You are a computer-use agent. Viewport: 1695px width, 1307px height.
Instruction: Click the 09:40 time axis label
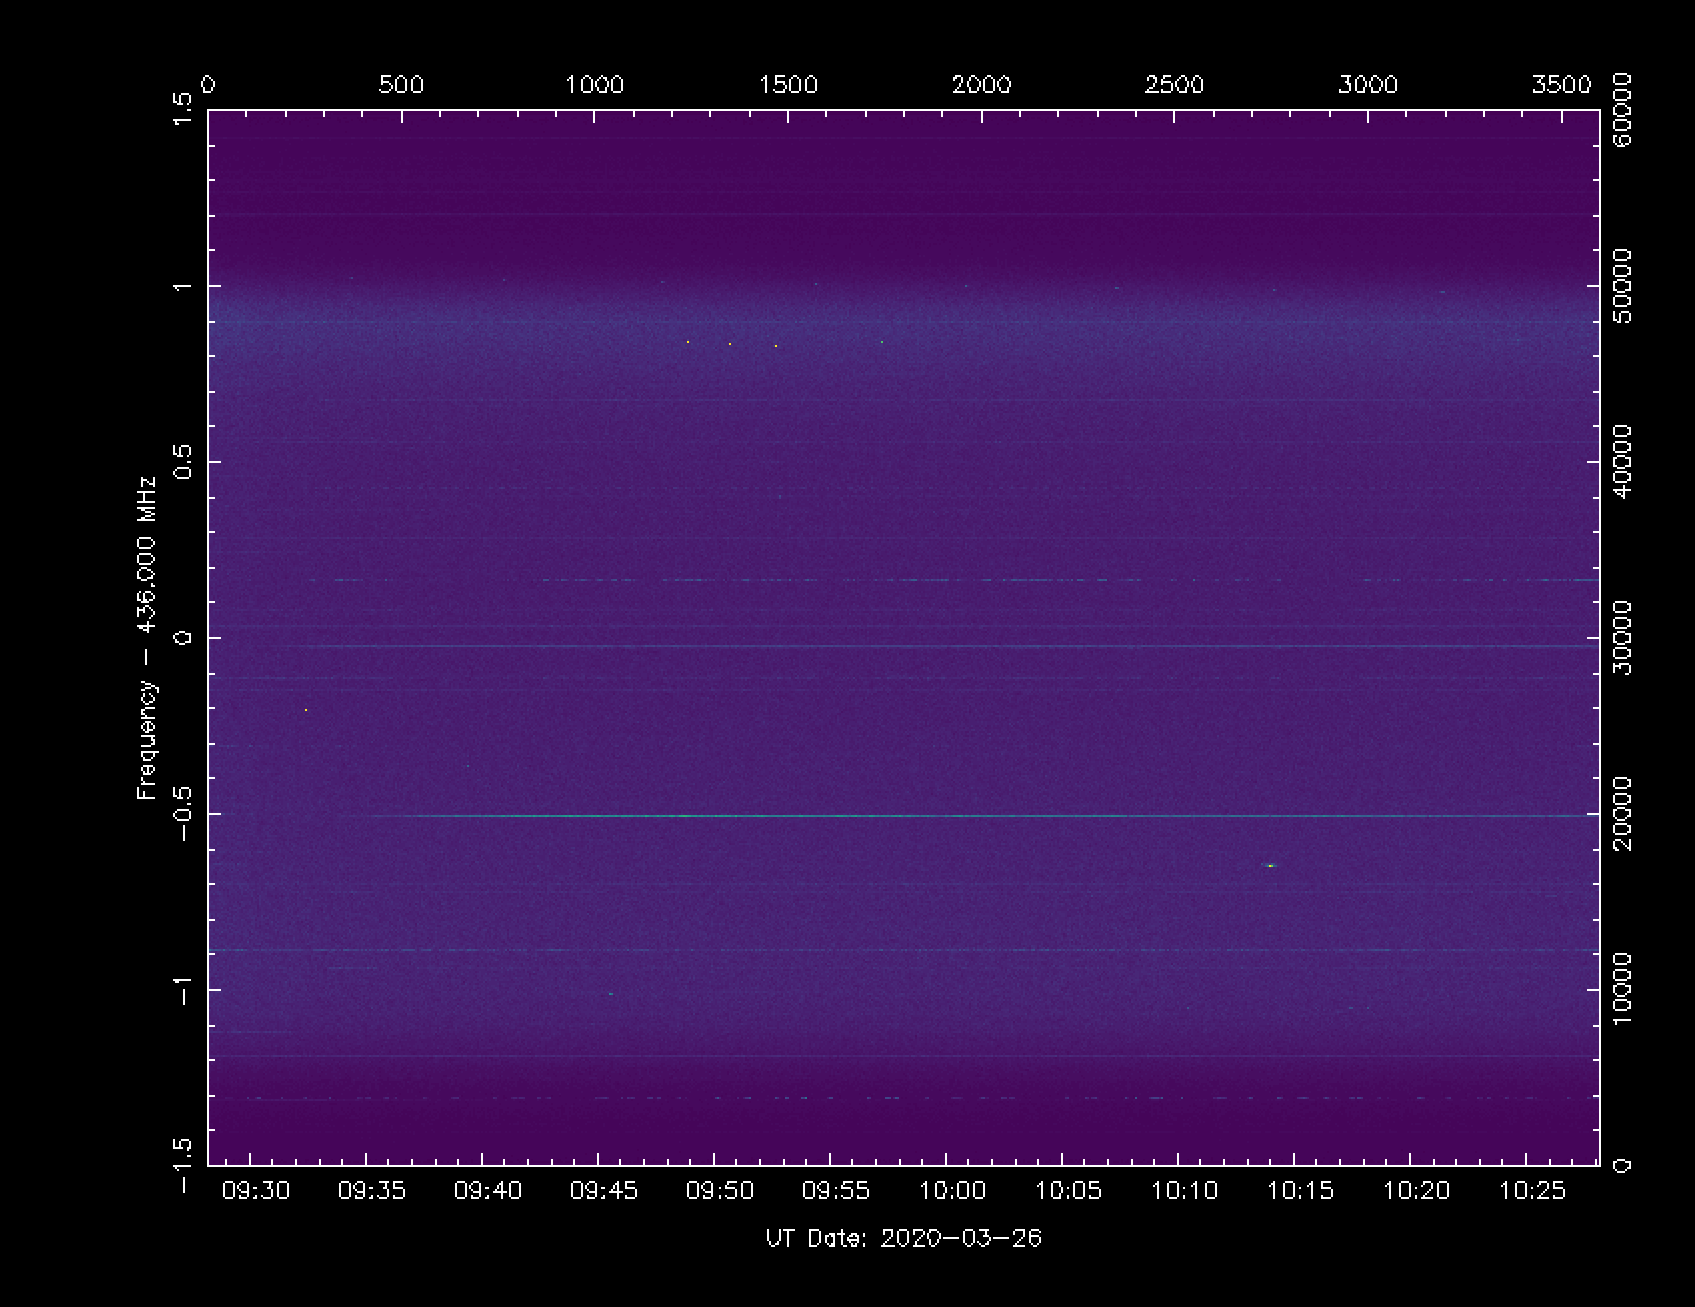pos(488,1191)
